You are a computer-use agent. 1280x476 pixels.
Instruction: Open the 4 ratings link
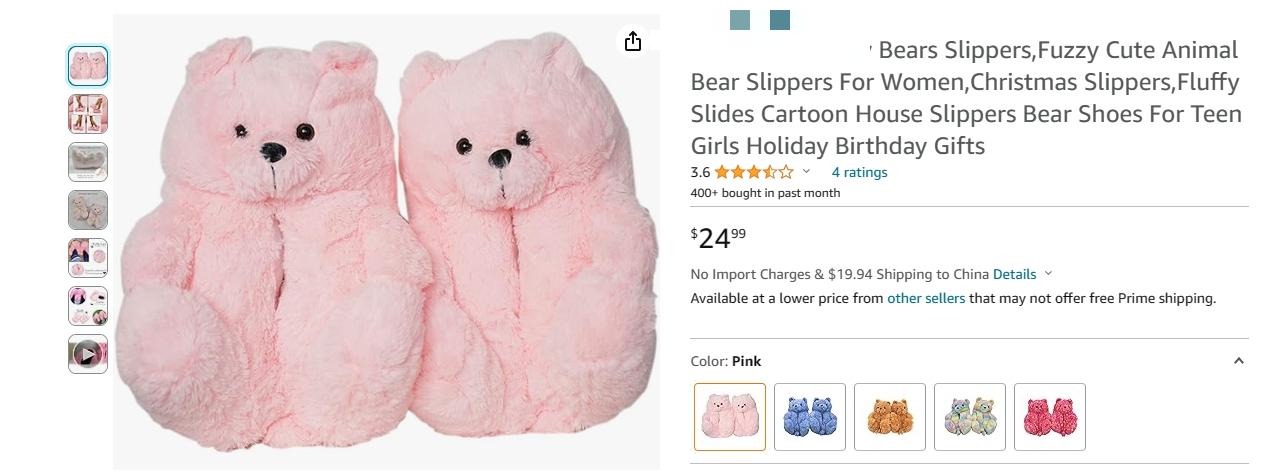point(859,172)
